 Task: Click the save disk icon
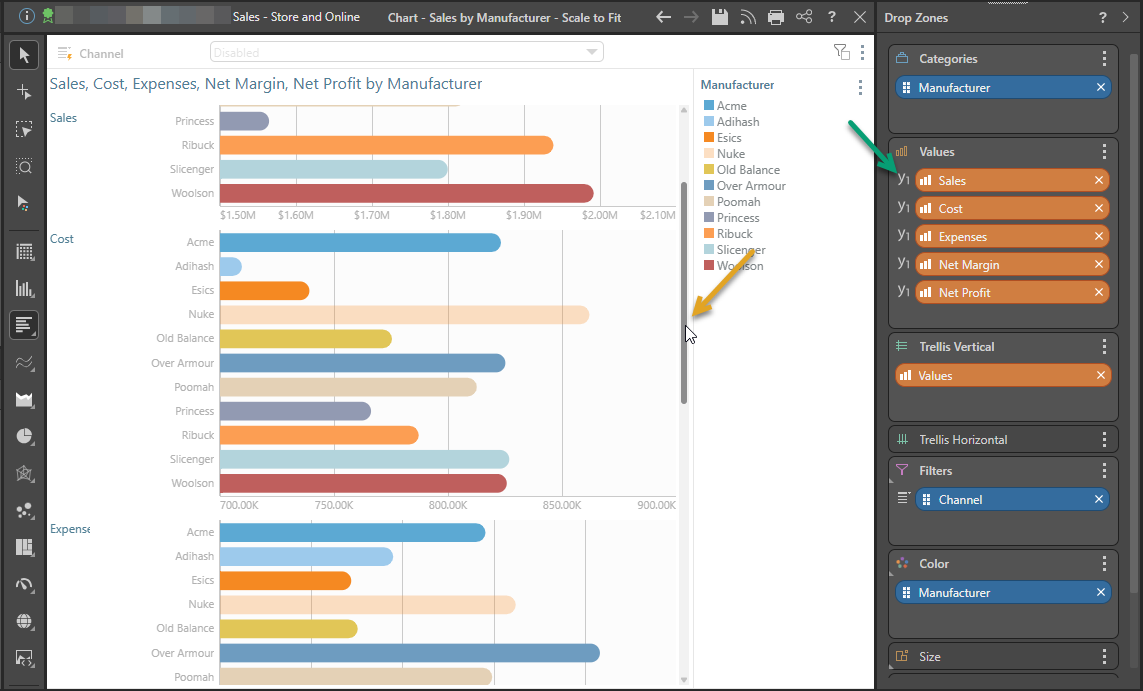[719, 17]
